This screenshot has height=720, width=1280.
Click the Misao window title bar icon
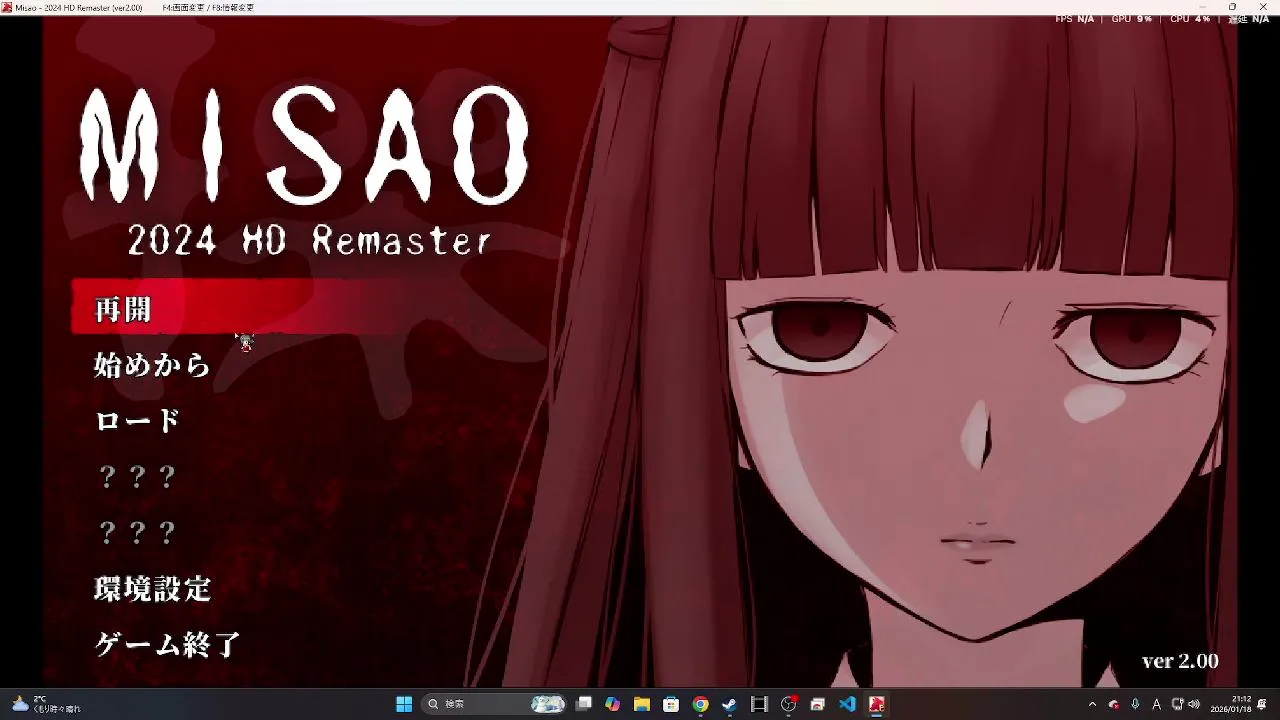[7, 7]
